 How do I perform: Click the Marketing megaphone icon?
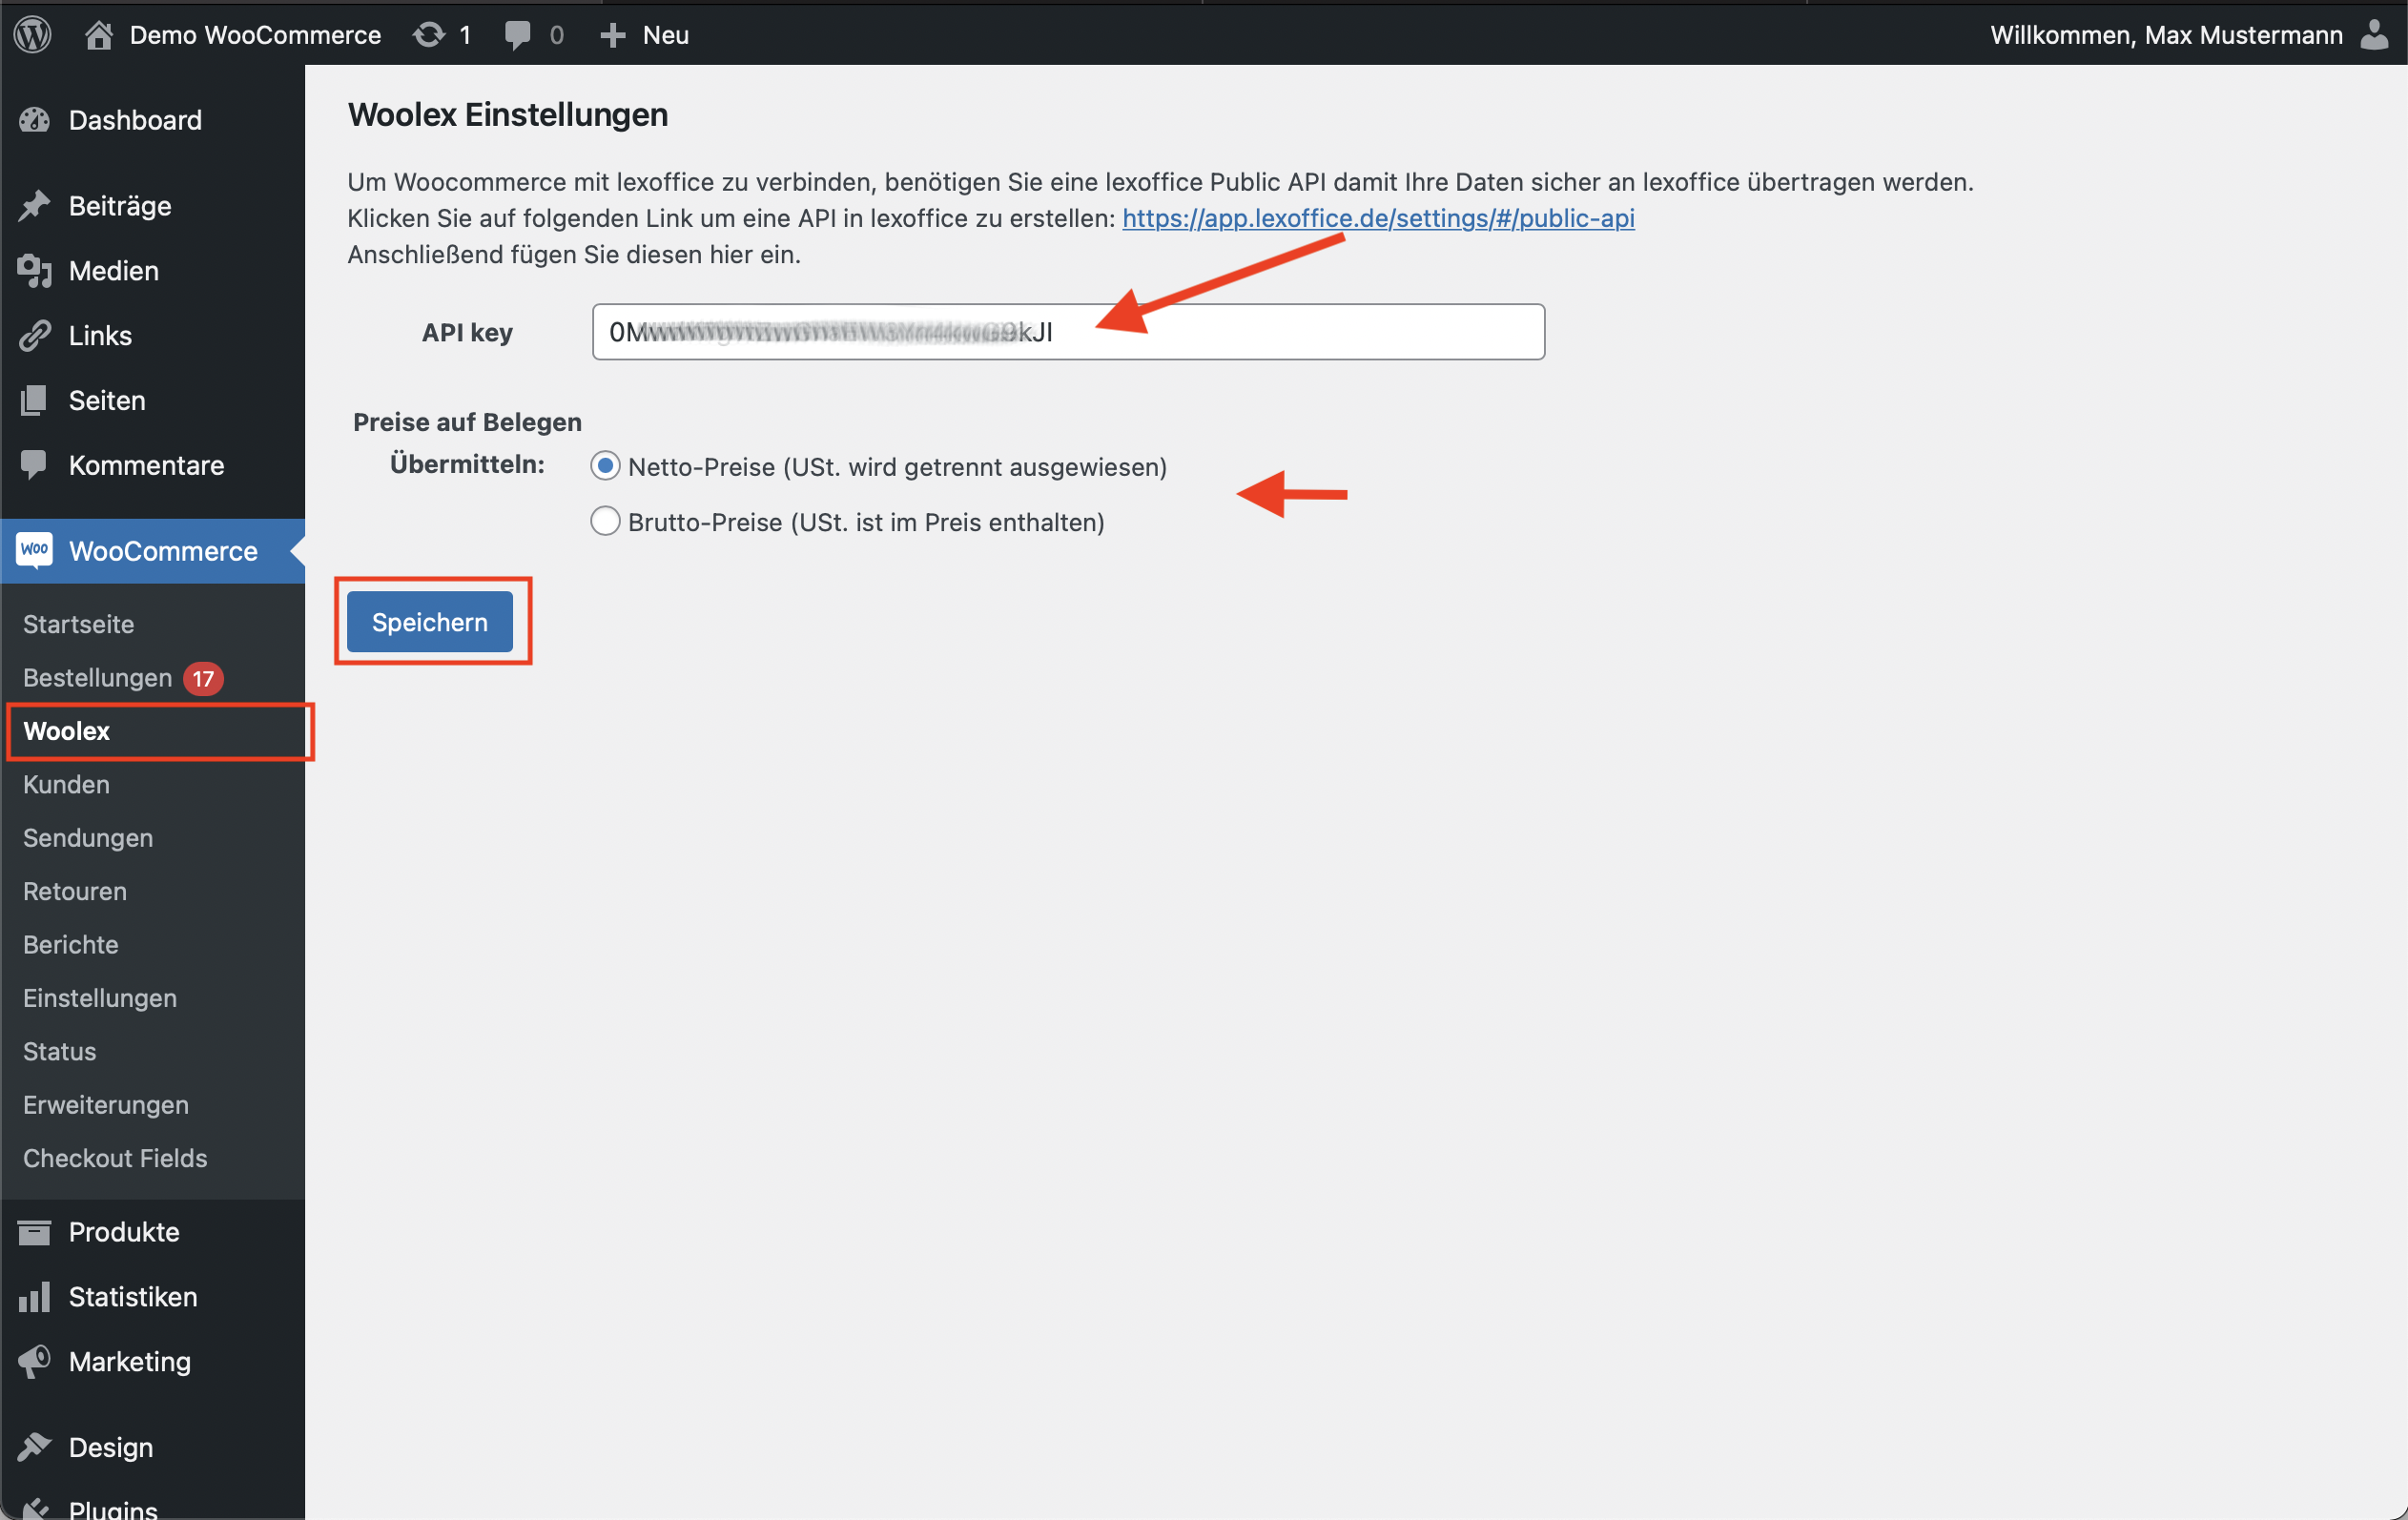pos(34,1362)
